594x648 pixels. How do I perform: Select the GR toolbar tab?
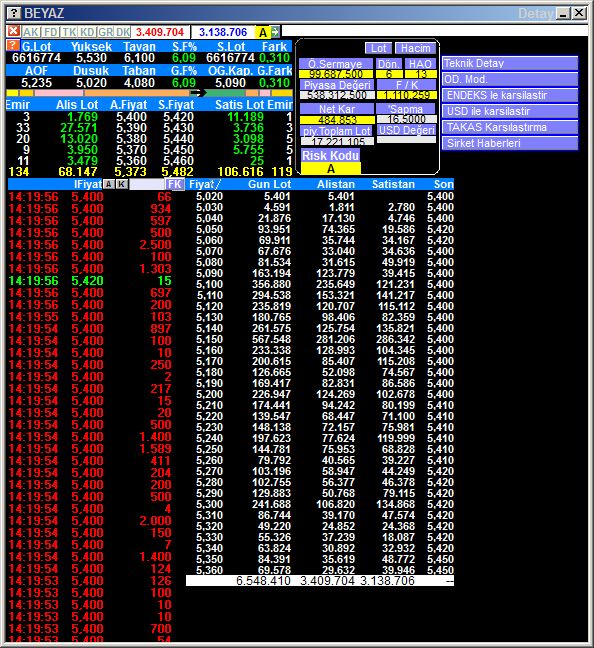tap(105, 32)
